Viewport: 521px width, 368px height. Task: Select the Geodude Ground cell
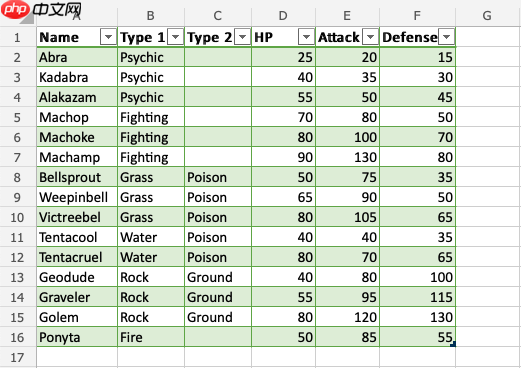point(218,277)
